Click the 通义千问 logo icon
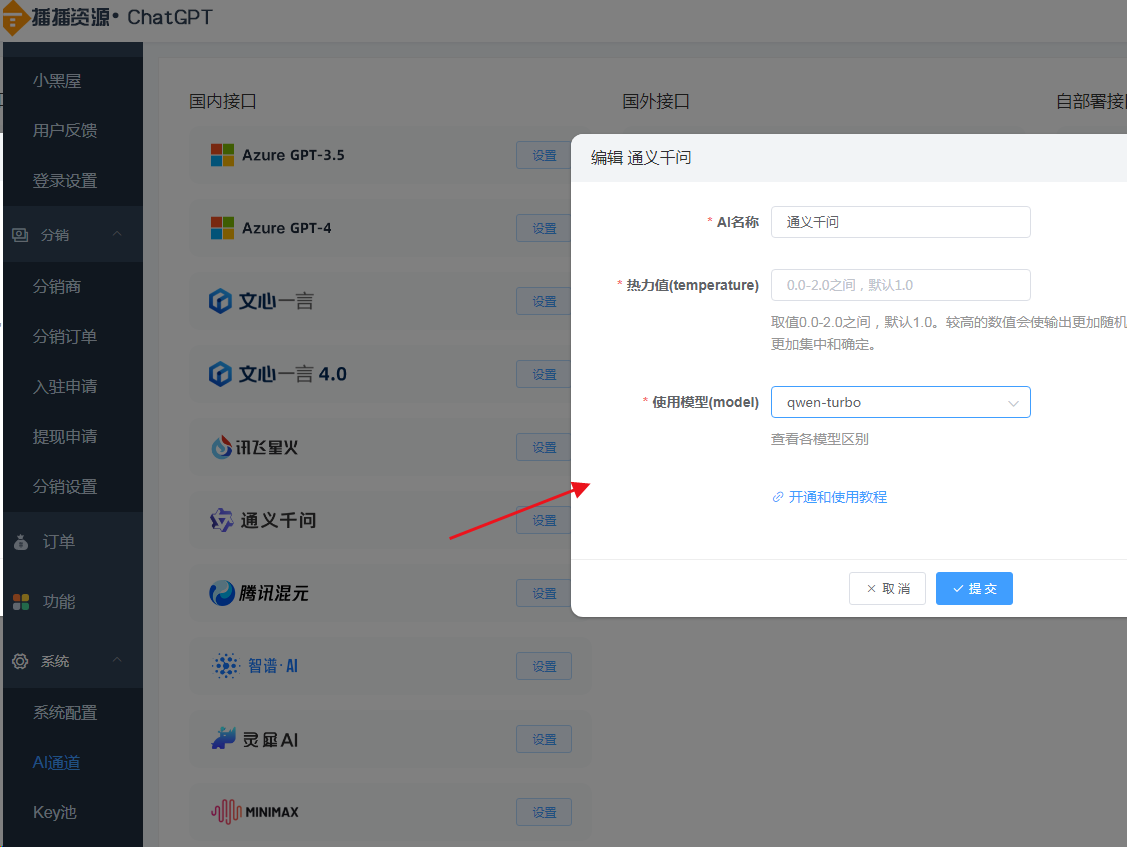Viewport: 1127px width, 847px height. coord(221,520)
